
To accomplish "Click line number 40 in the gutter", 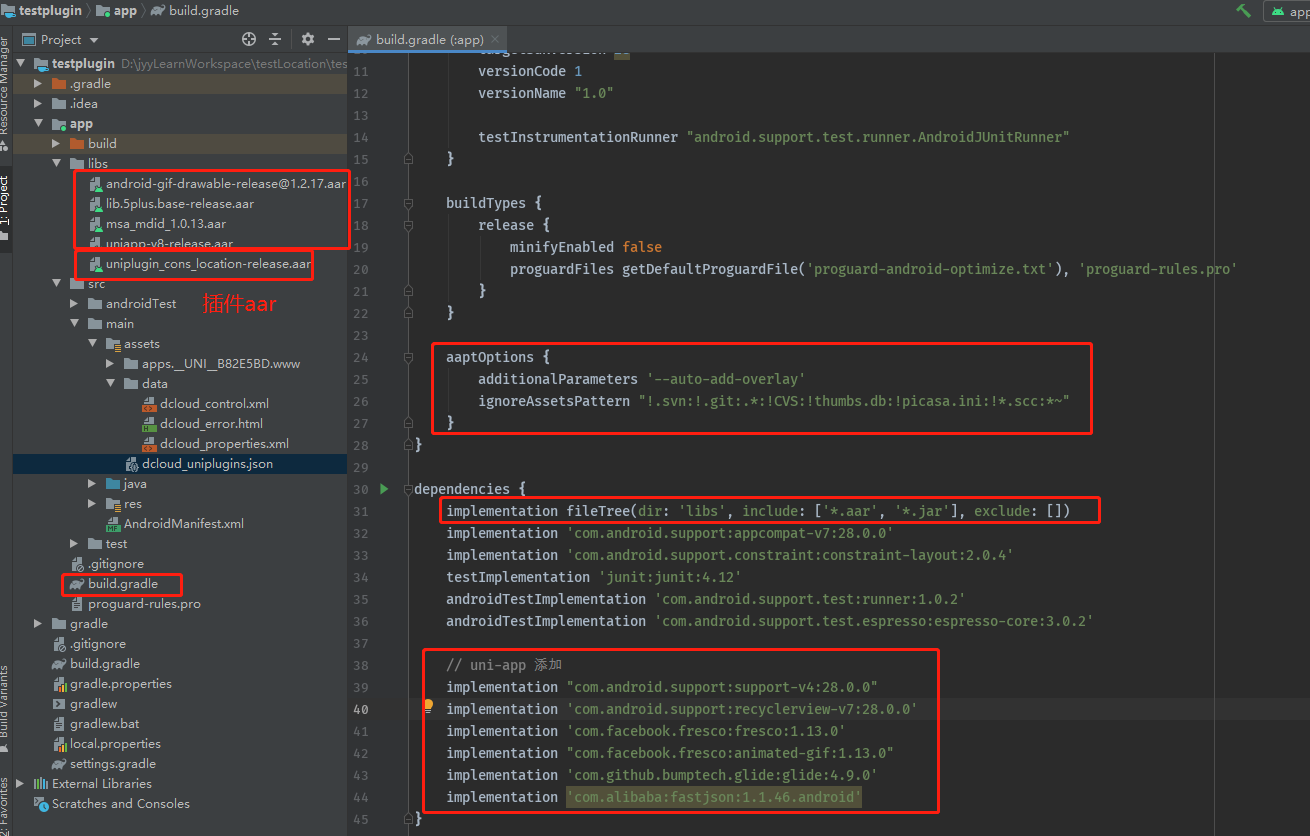I will [x=361, y=709].
